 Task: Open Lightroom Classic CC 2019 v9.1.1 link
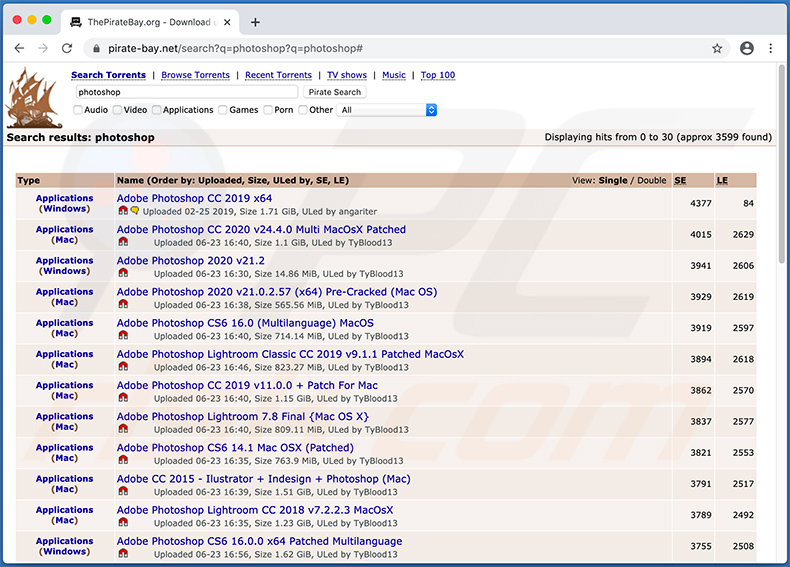tap(290, 354)
